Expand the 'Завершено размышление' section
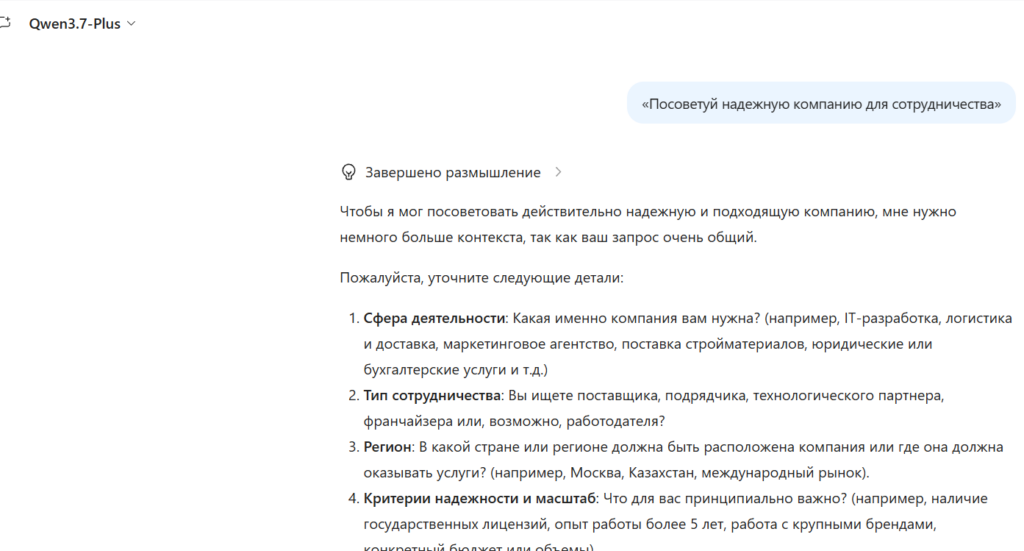This screenshot has width=1024, height=551. tap(453, 172)
